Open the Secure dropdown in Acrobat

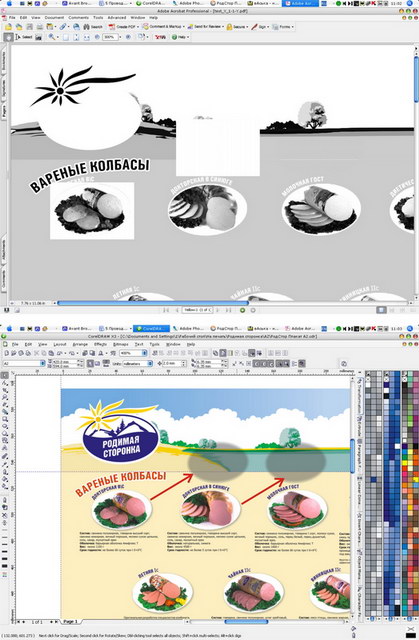237,27
